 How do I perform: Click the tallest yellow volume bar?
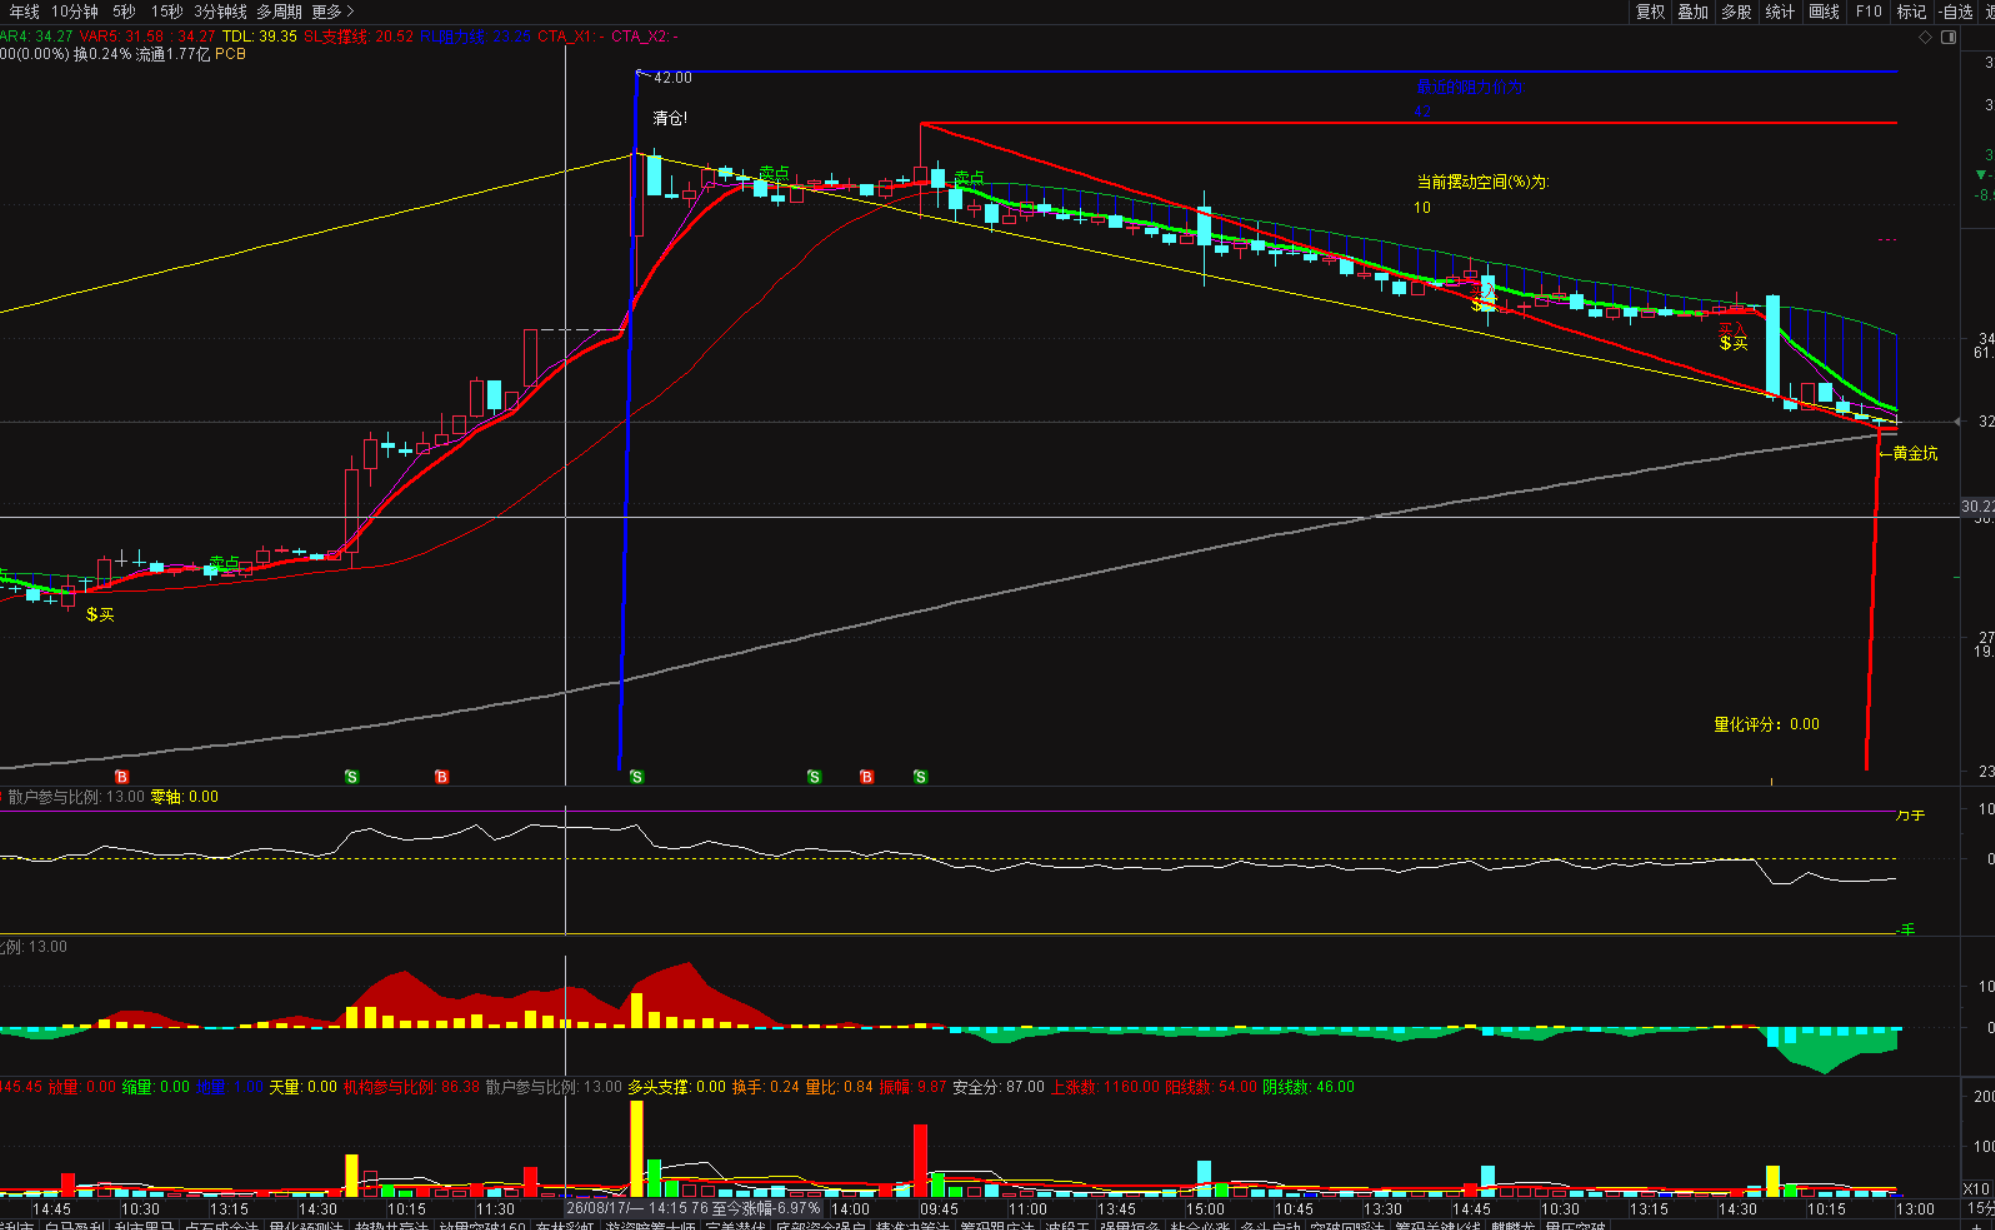point(636,1148)
